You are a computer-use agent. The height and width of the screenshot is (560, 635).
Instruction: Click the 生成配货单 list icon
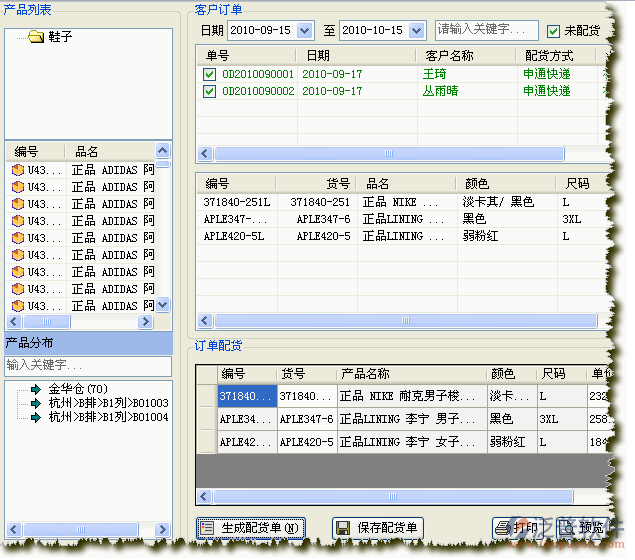tap(207, 528)
